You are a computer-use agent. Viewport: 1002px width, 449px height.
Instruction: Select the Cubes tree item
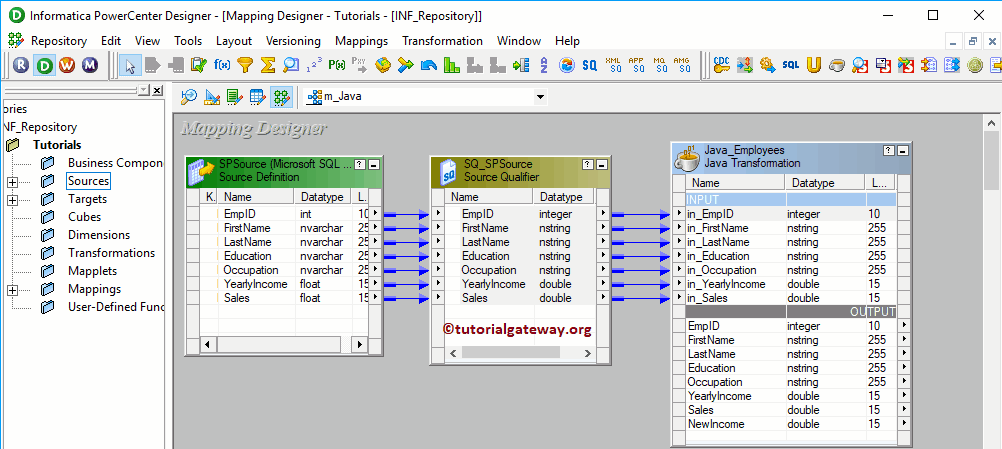pyautogui.click(x=84, y=217)
